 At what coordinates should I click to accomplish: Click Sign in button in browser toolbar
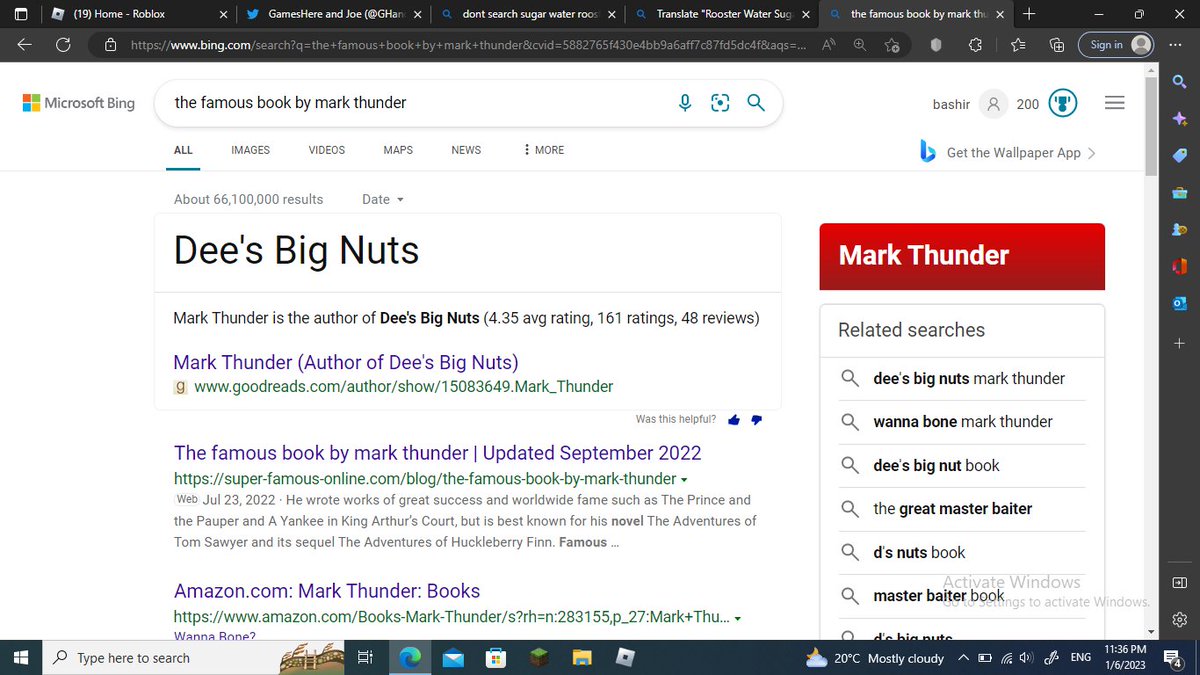click(1117, 45)
